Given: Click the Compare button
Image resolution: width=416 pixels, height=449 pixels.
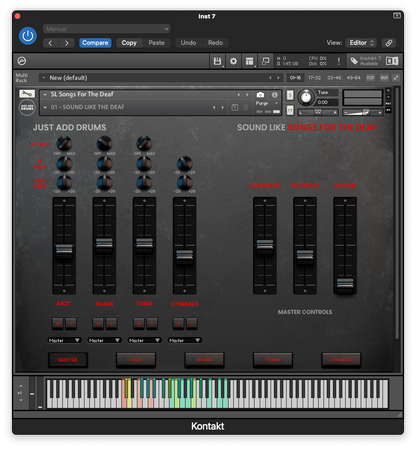Looking at the screenshot, I should pyautogui.click(x=95, y=43).
